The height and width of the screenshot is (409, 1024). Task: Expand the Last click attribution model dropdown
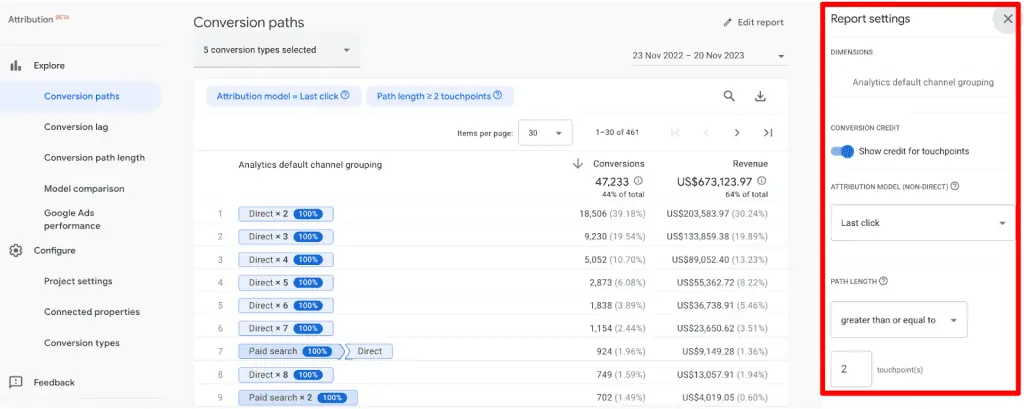tap(922, 223)
